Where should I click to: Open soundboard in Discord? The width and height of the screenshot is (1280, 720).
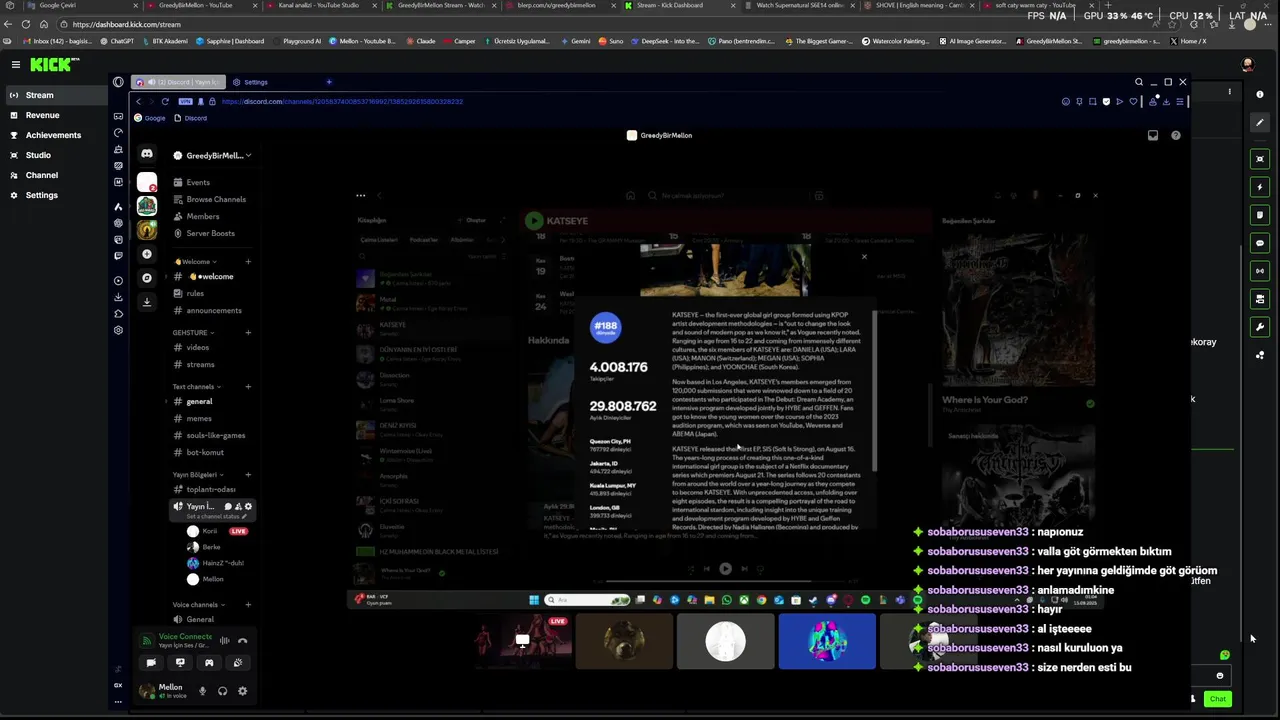tap(238, 662)
